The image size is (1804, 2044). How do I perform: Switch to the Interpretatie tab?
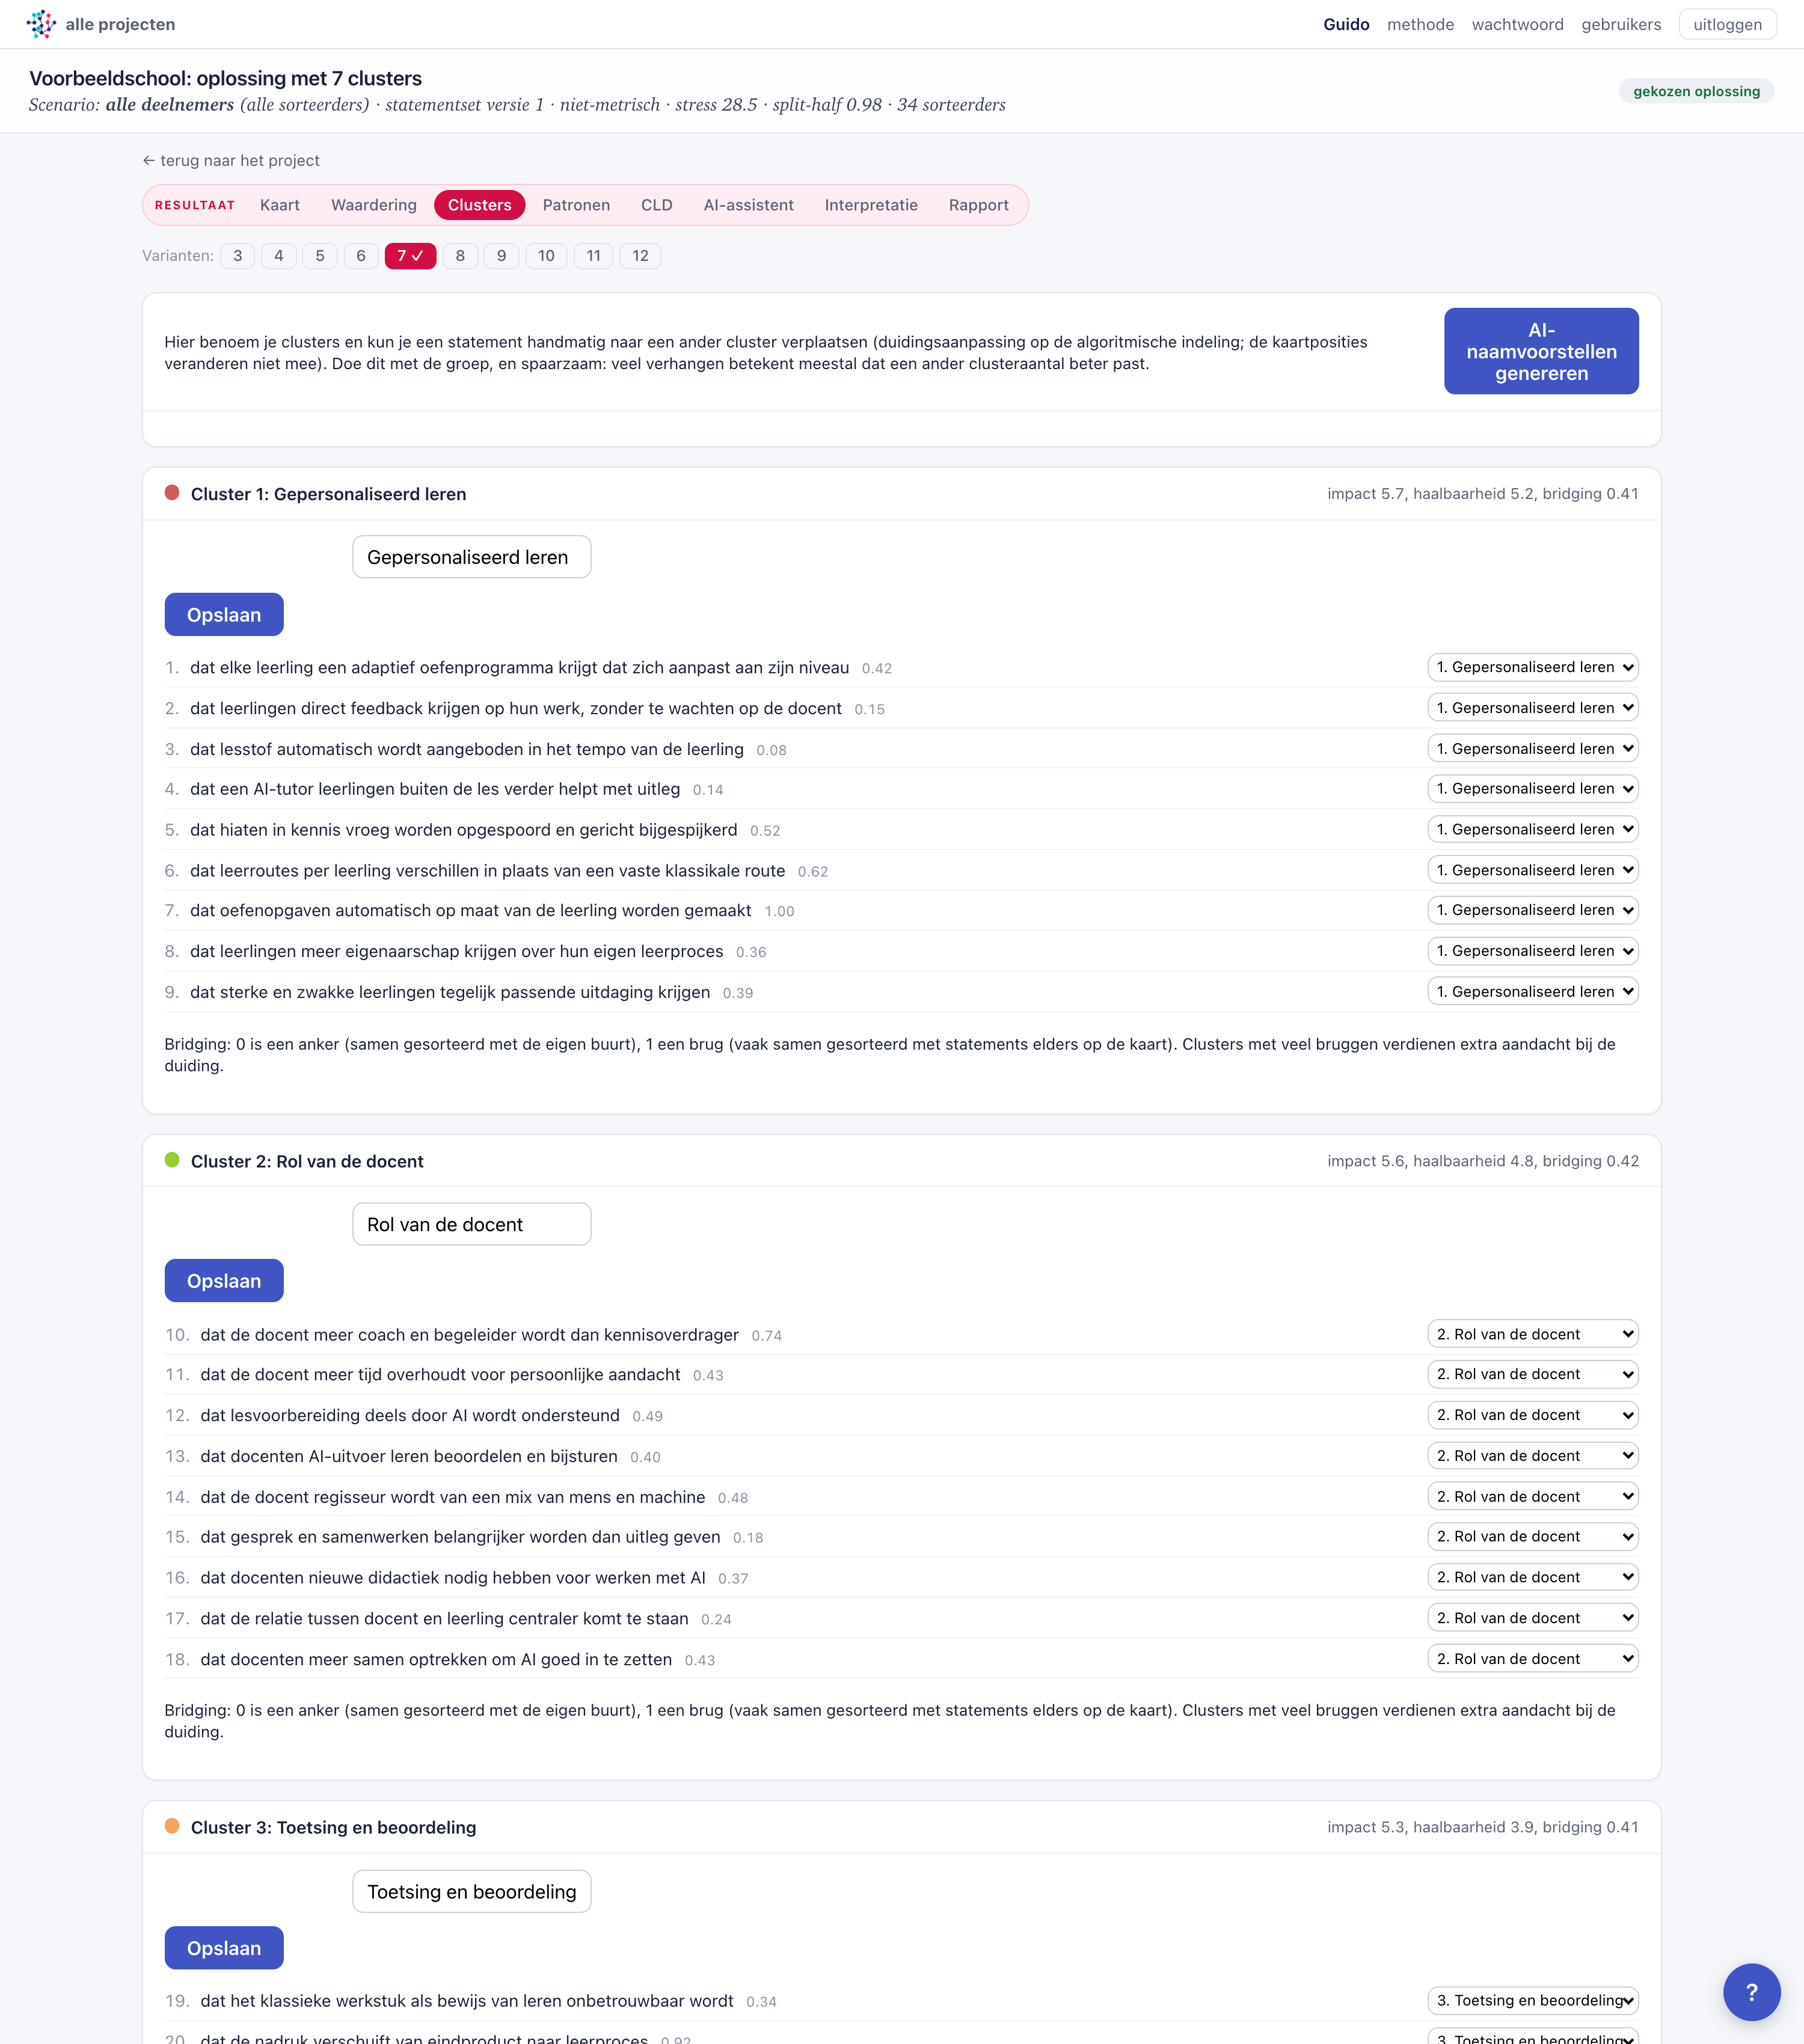[871, 205]
